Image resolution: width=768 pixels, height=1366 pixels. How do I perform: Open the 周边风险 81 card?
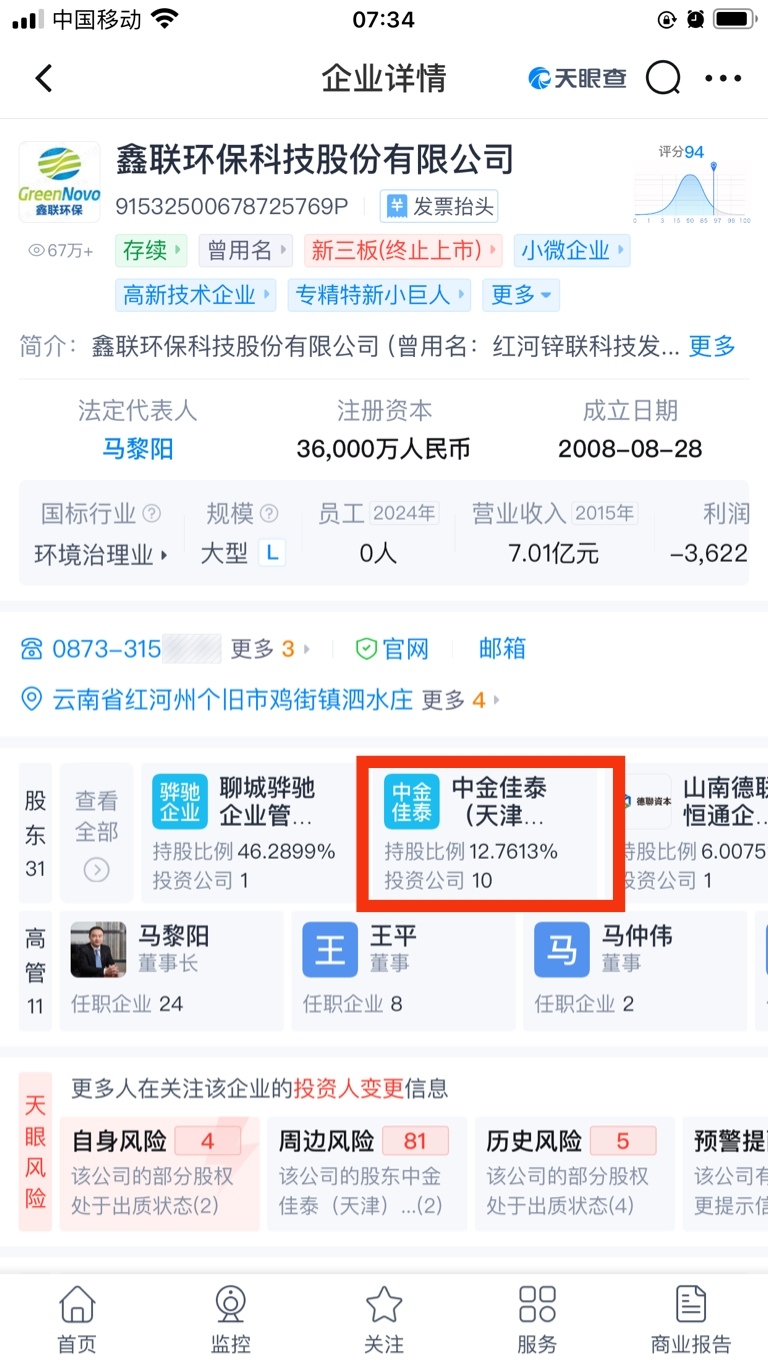pyautogui.click(x=367, y=1173)
